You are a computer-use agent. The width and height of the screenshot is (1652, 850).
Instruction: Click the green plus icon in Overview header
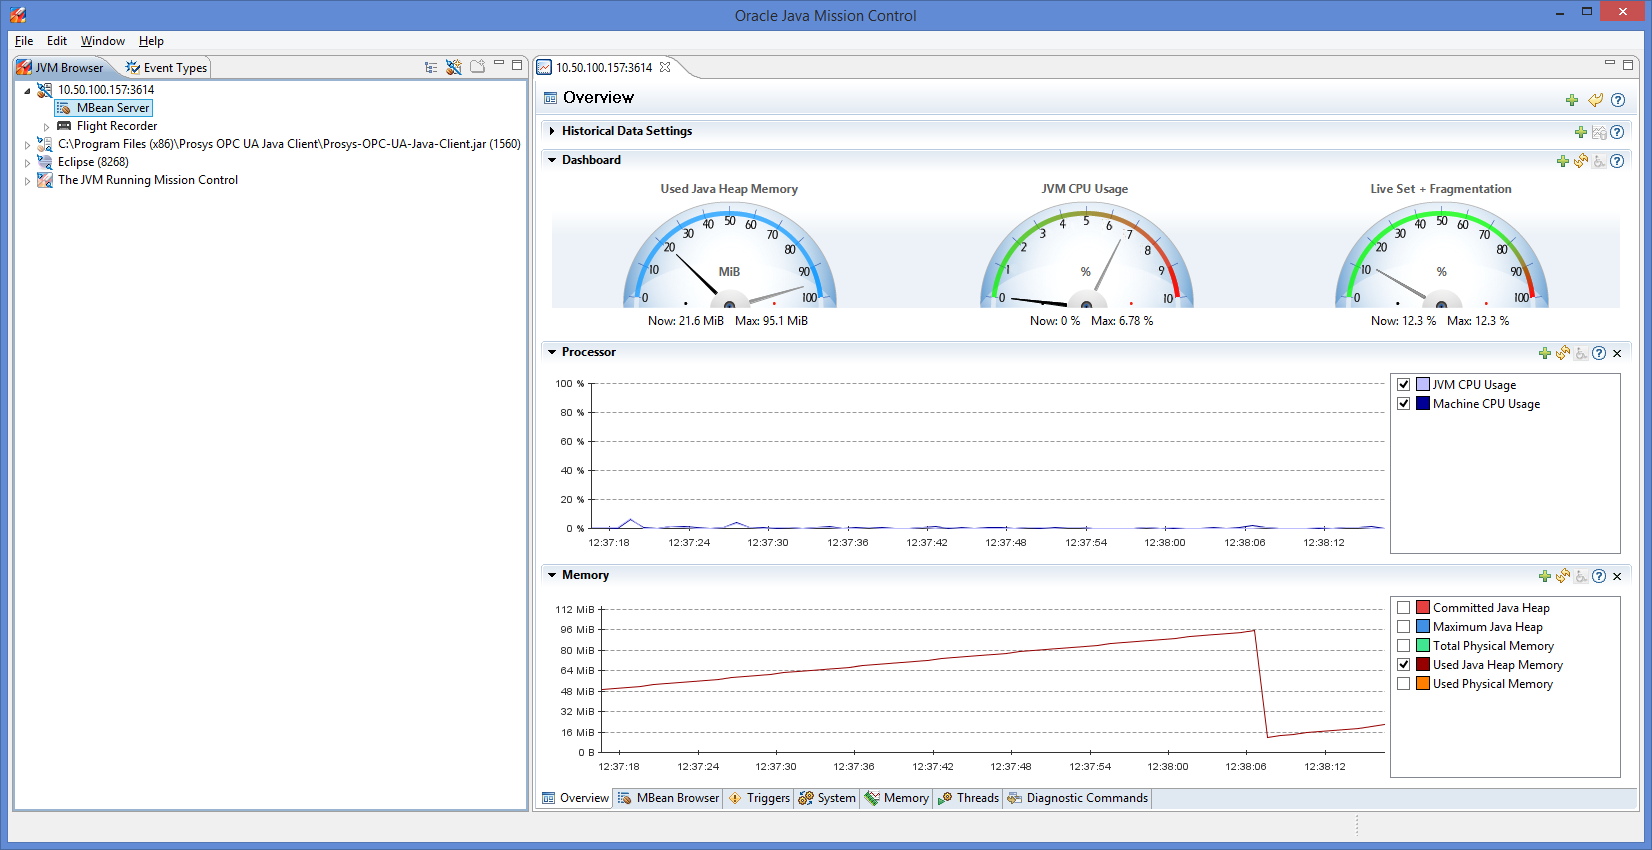pos(1572,100)
